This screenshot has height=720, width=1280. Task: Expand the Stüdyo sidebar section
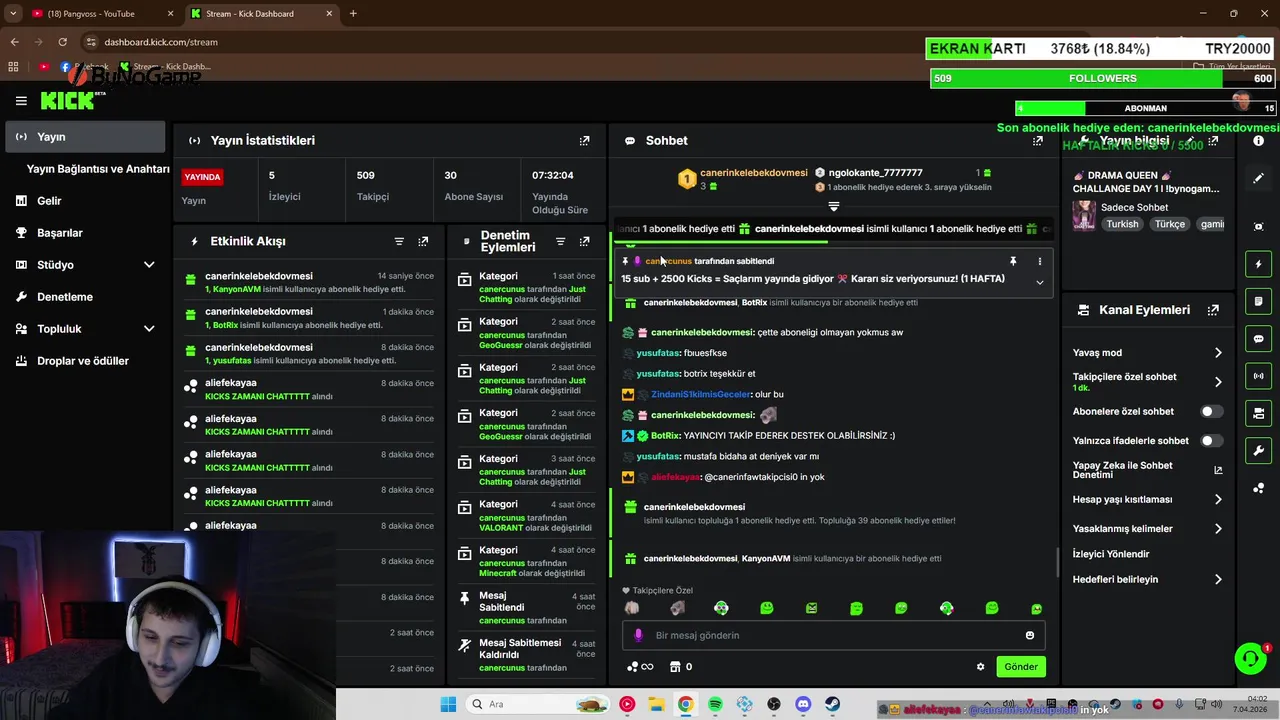click(149, 265)
